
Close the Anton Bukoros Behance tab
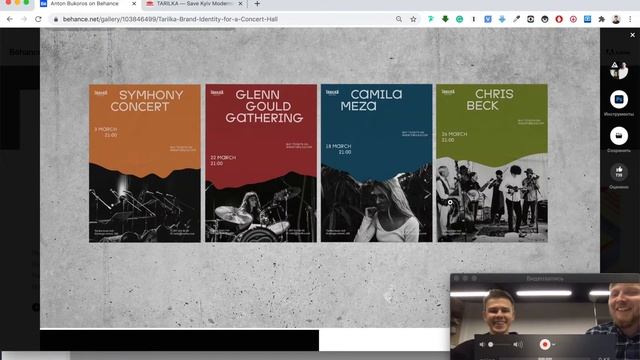coord(134,4)
